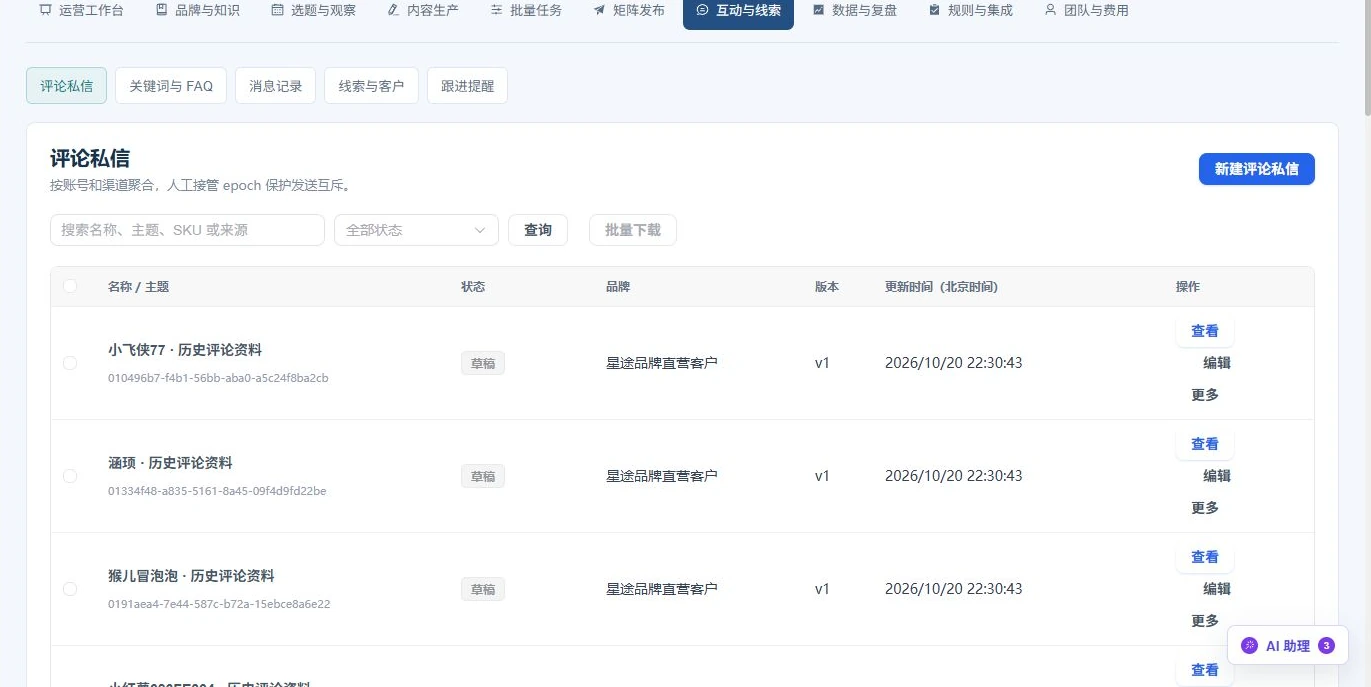This screenshot has height=687, width=1371.
Task: Click the 草稿 status tag in 涵顼 row
Action: pos(483,476)
